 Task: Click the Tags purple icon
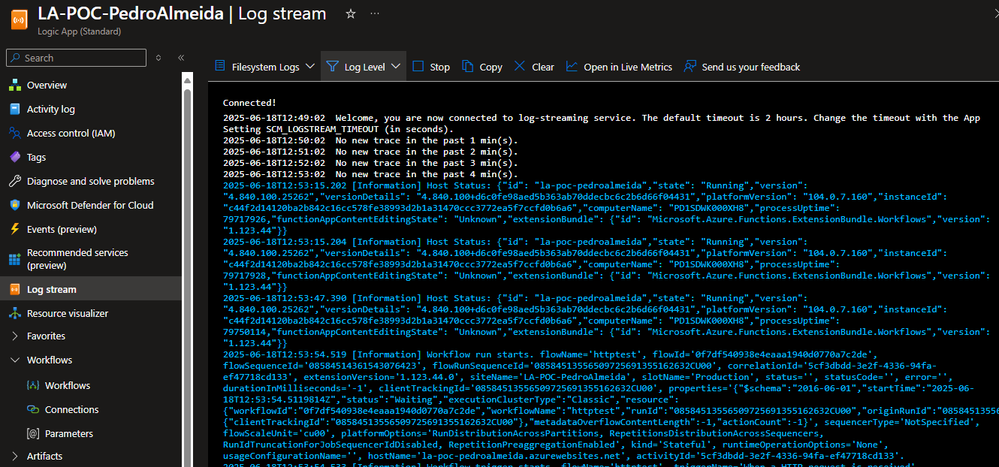tap(15, 157)
